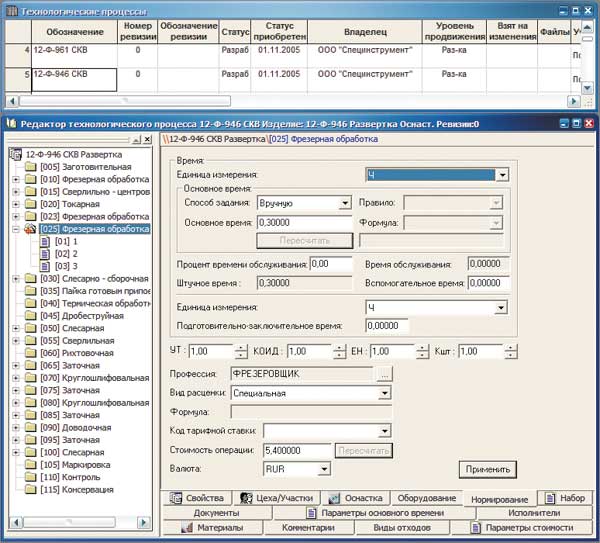Open the top Единица измерения dropdown
The height and width of the screenshot is (543, 600).
(x=502, y=175)
